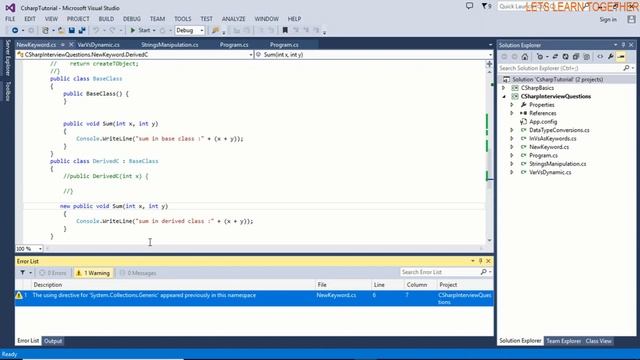Open the editor zoom 100 % dropdown

tap(29, 249)
